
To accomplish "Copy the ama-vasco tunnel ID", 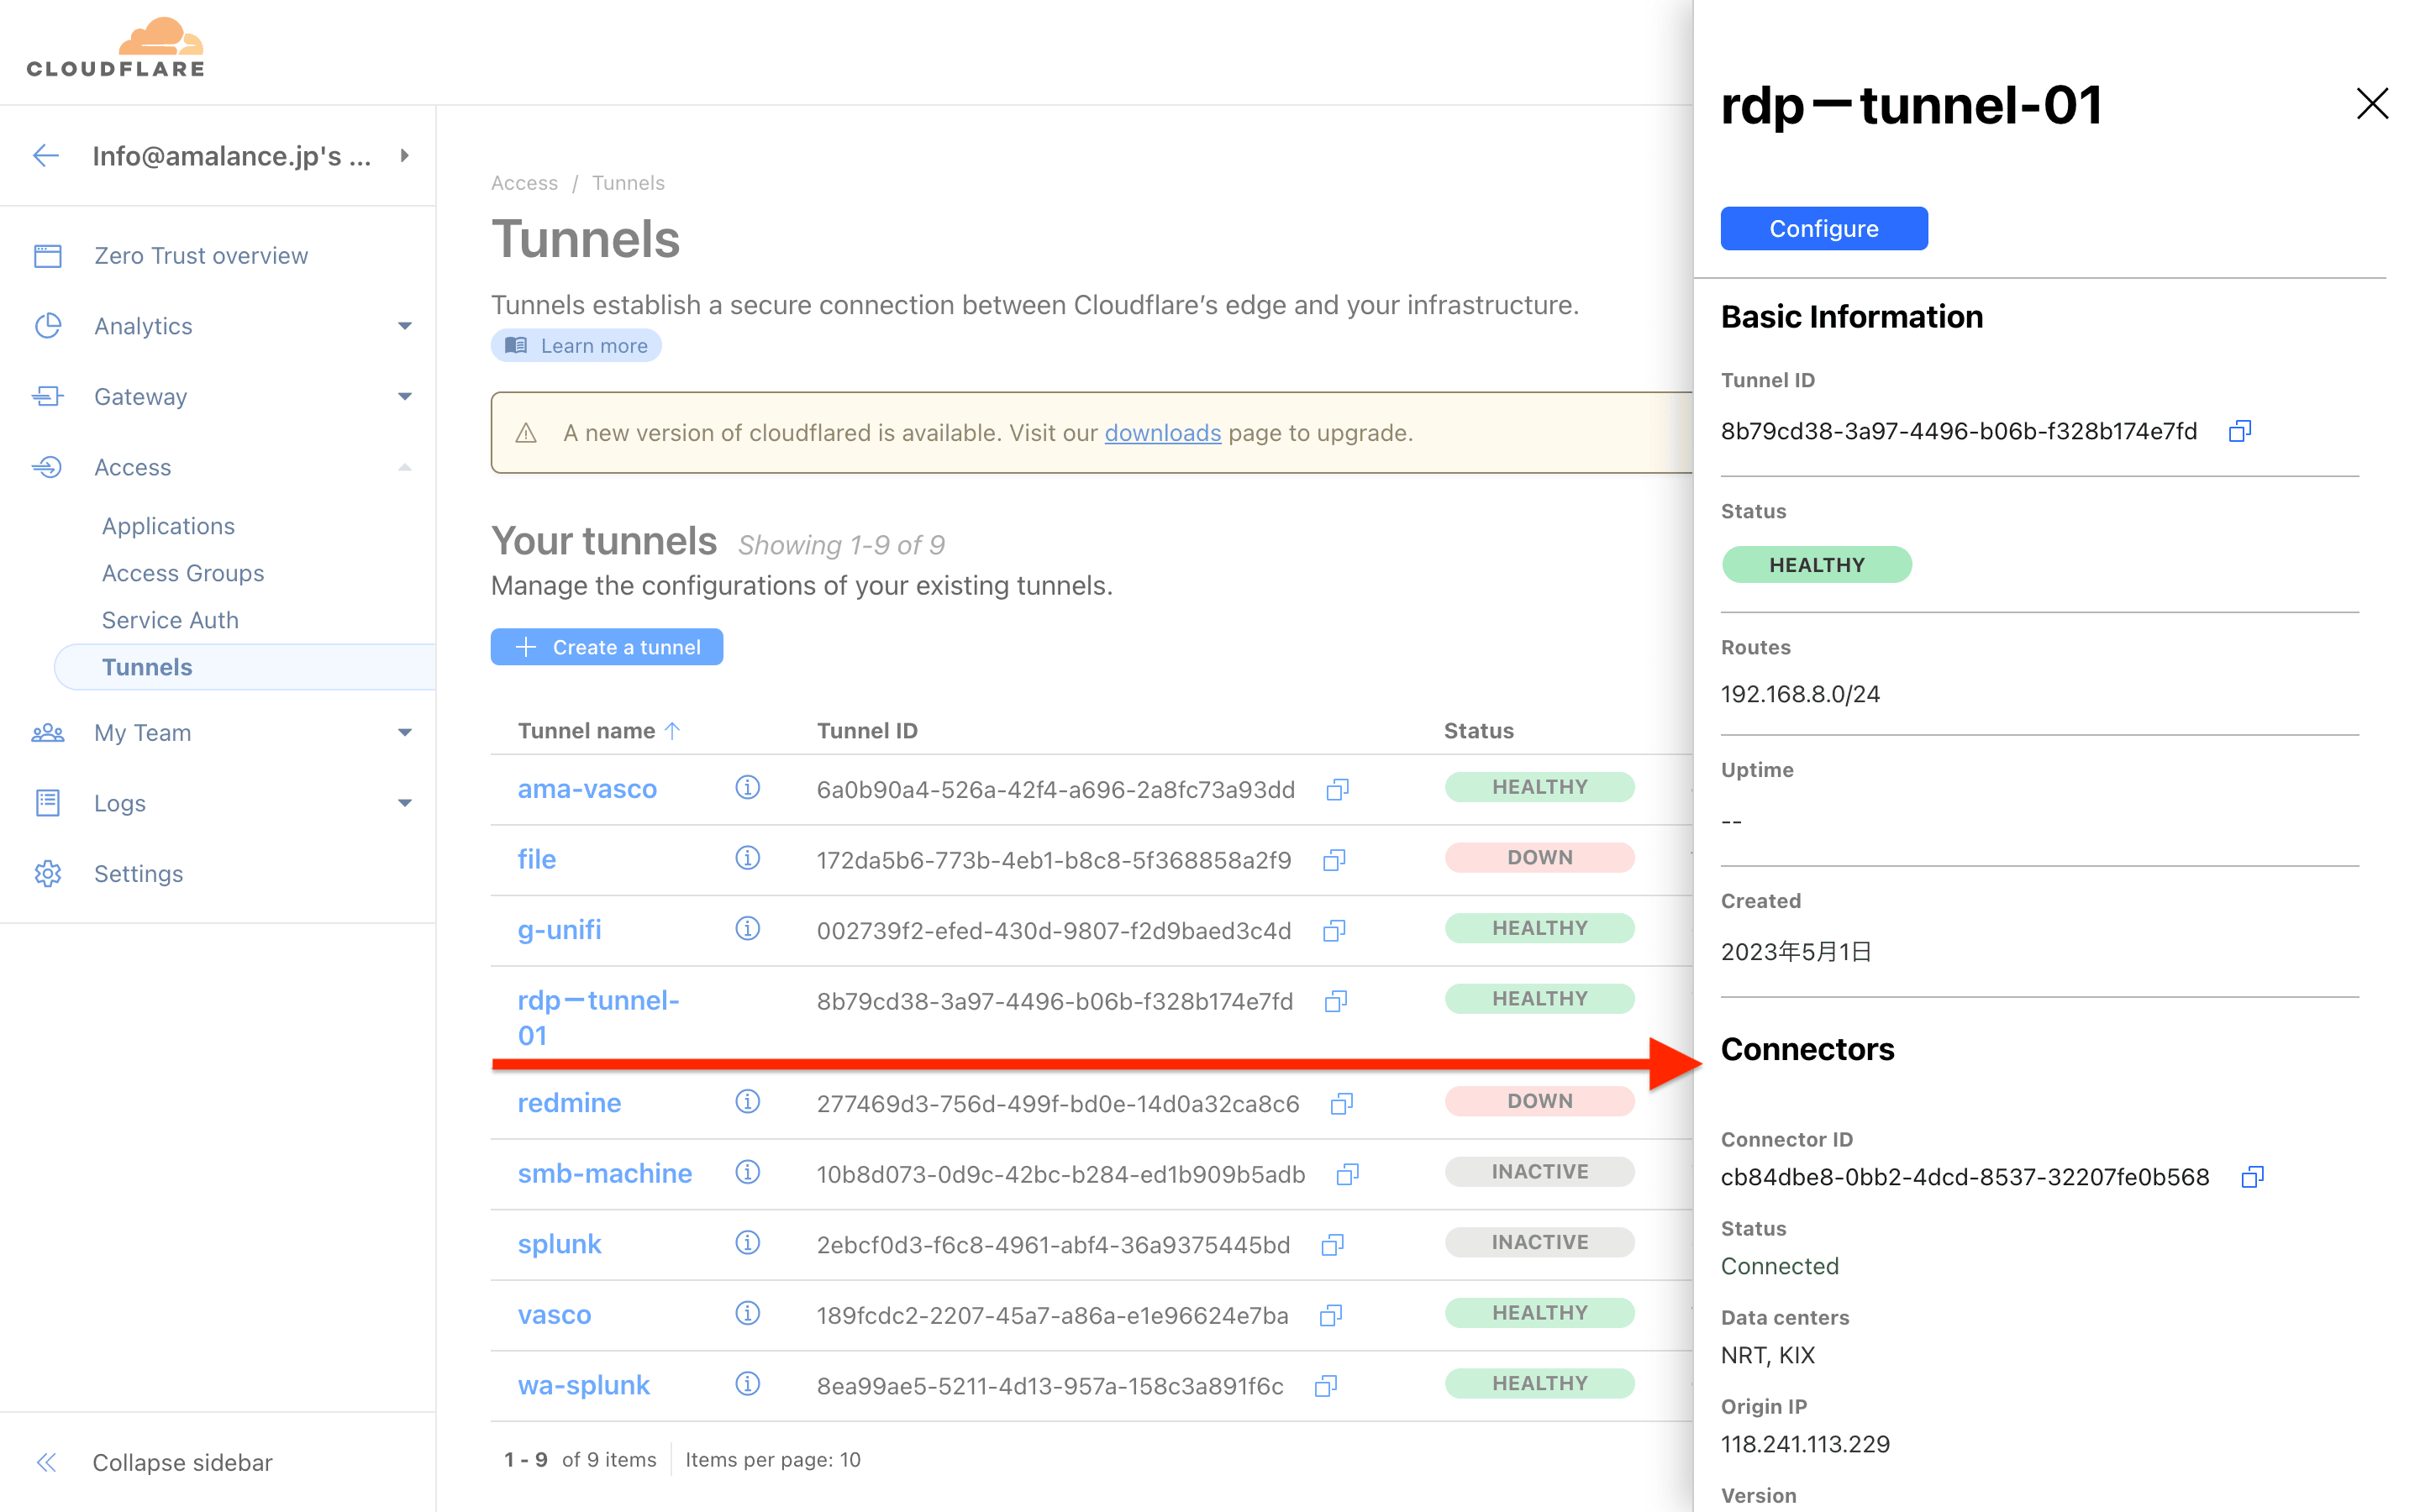I will point(1337,790).
